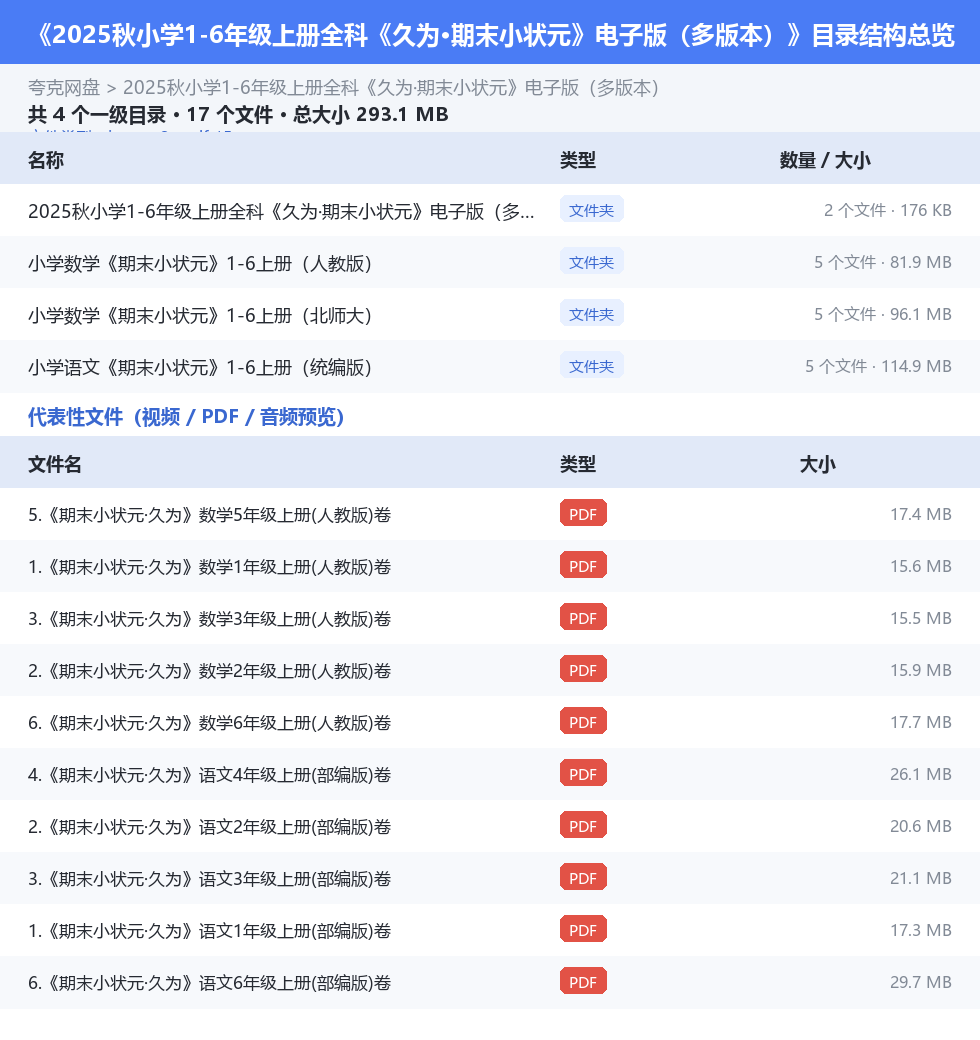Open file 2.《期末小状元·久为》语文2年级上册(部编版)卷
The image size is (980, 1040).
point(210,827)
